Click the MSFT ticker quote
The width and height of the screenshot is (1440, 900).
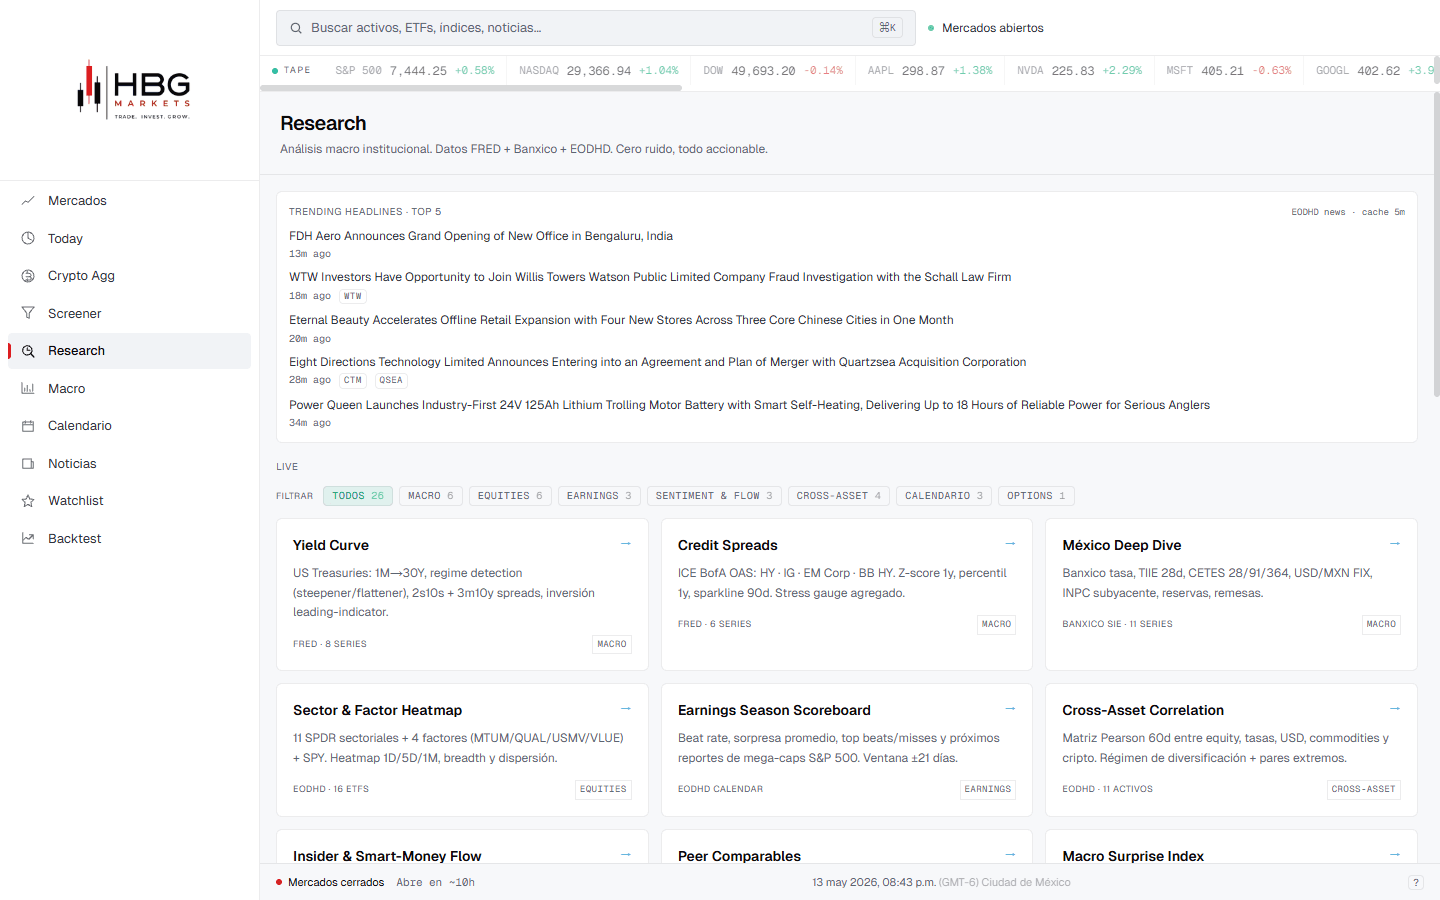click(1229, 71)
